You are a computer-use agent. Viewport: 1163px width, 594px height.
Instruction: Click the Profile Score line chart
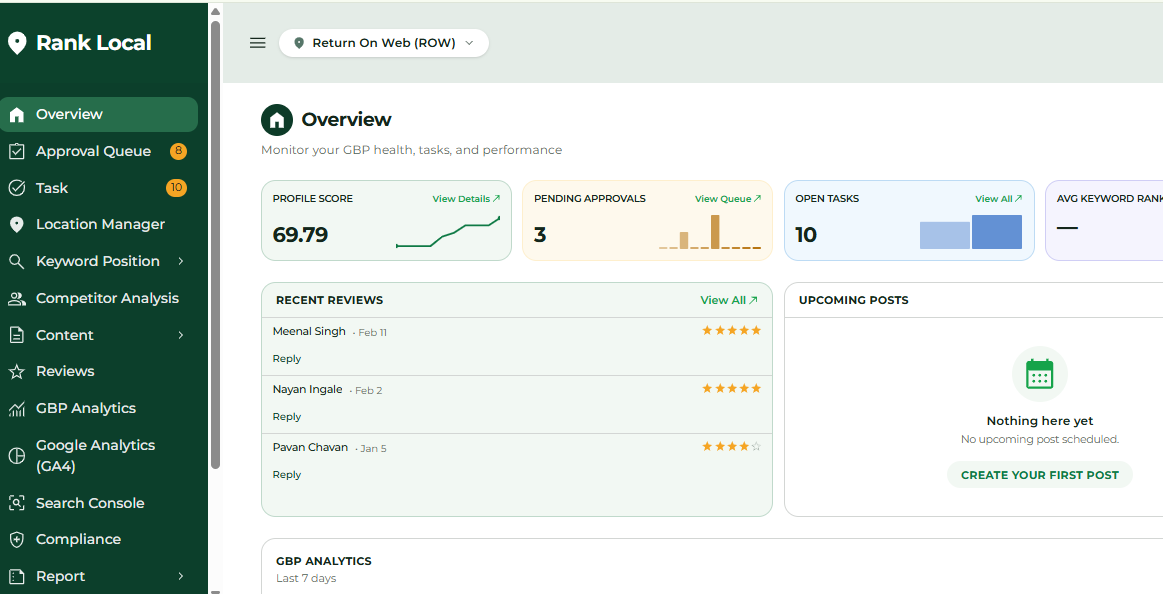click(448, 231)
